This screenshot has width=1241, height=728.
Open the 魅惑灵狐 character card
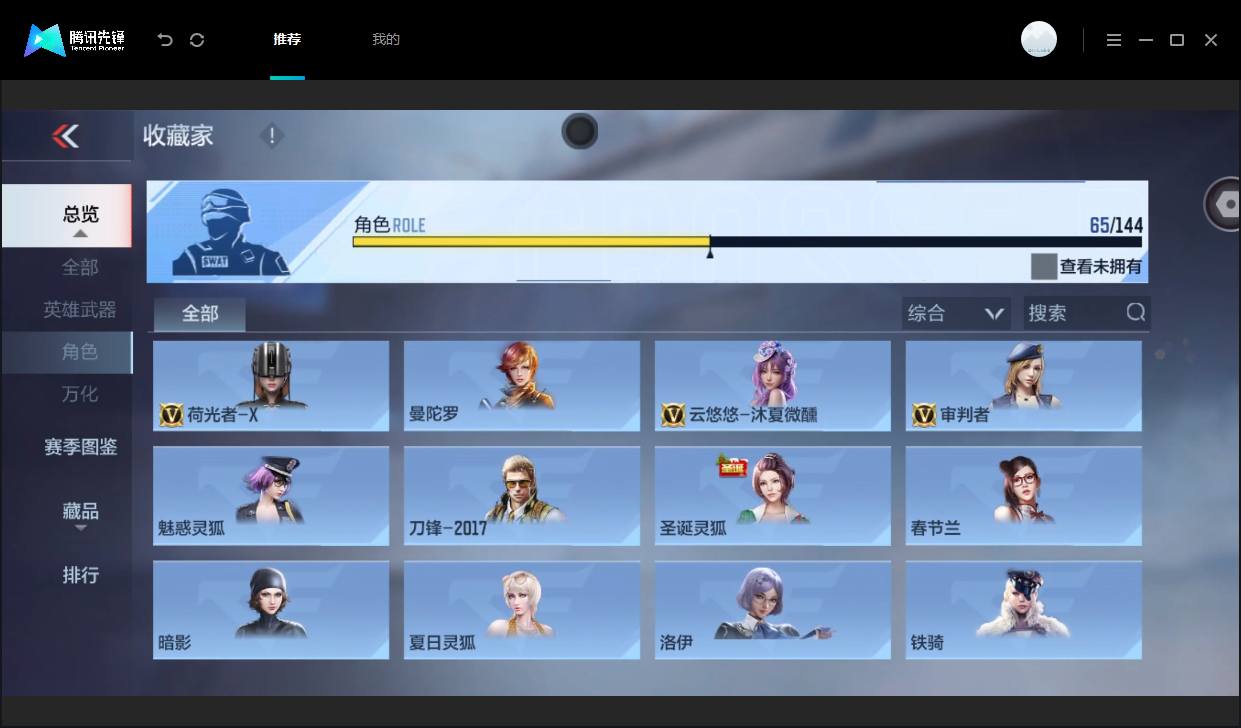coord(271,496)
